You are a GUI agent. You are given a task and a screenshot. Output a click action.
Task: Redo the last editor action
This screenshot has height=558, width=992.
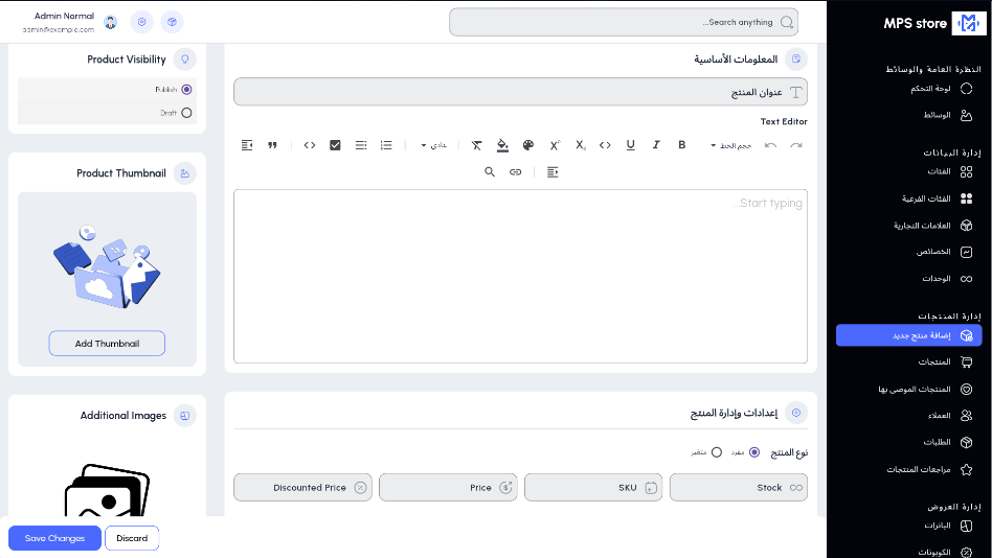point(796,146)
